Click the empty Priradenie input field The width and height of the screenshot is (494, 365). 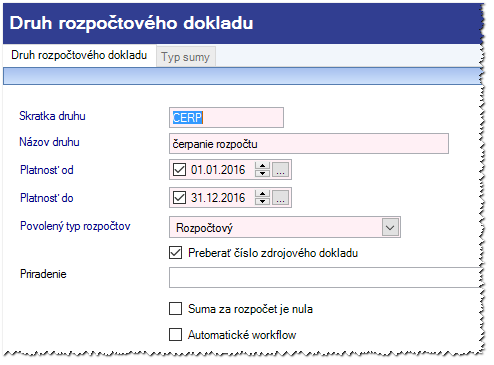tap(325, 277)
